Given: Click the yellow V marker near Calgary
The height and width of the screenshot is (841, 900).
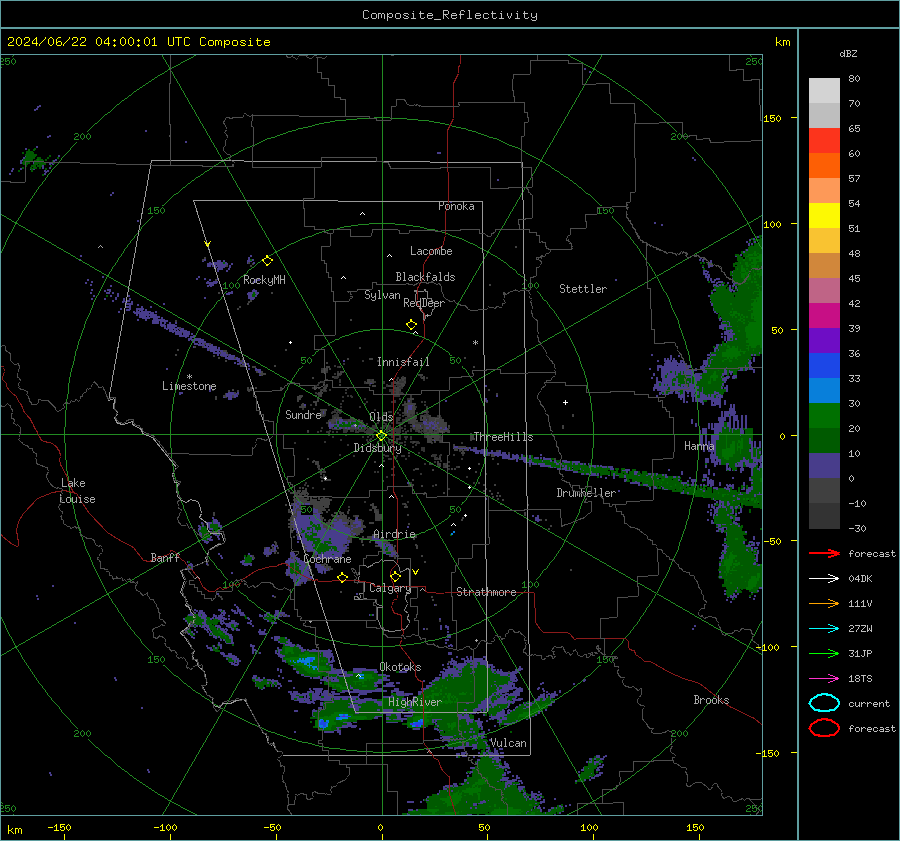Looking at the screenshot, I should [x=415, y=572].
